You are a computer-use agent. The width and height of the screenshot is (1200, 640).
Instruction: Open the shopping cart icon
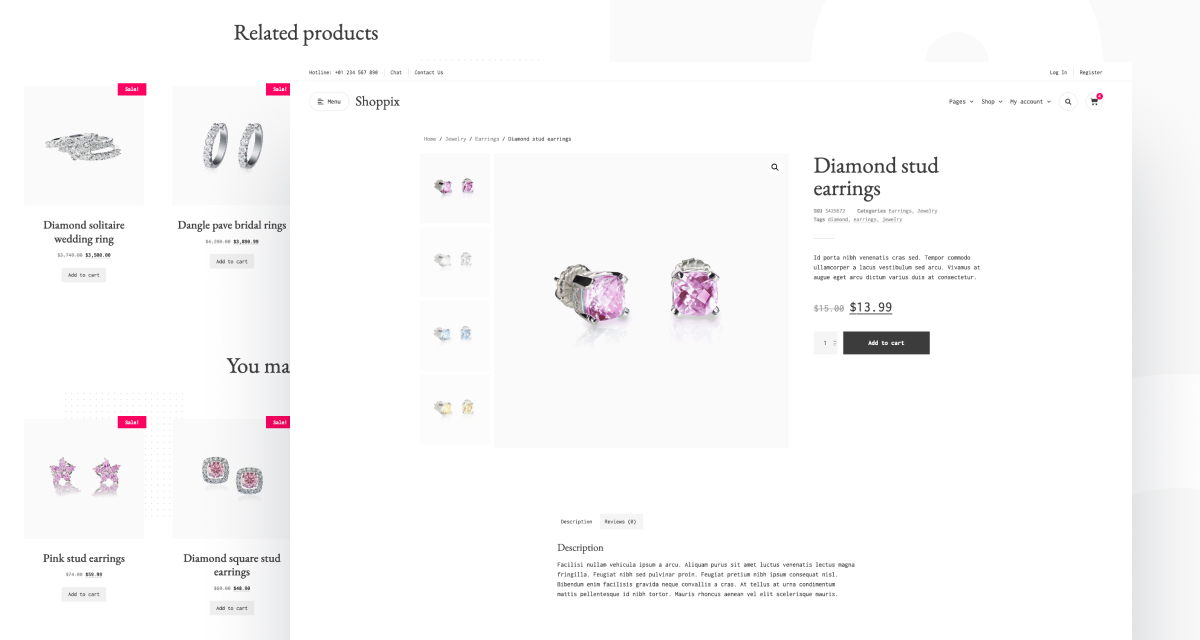1094,102
